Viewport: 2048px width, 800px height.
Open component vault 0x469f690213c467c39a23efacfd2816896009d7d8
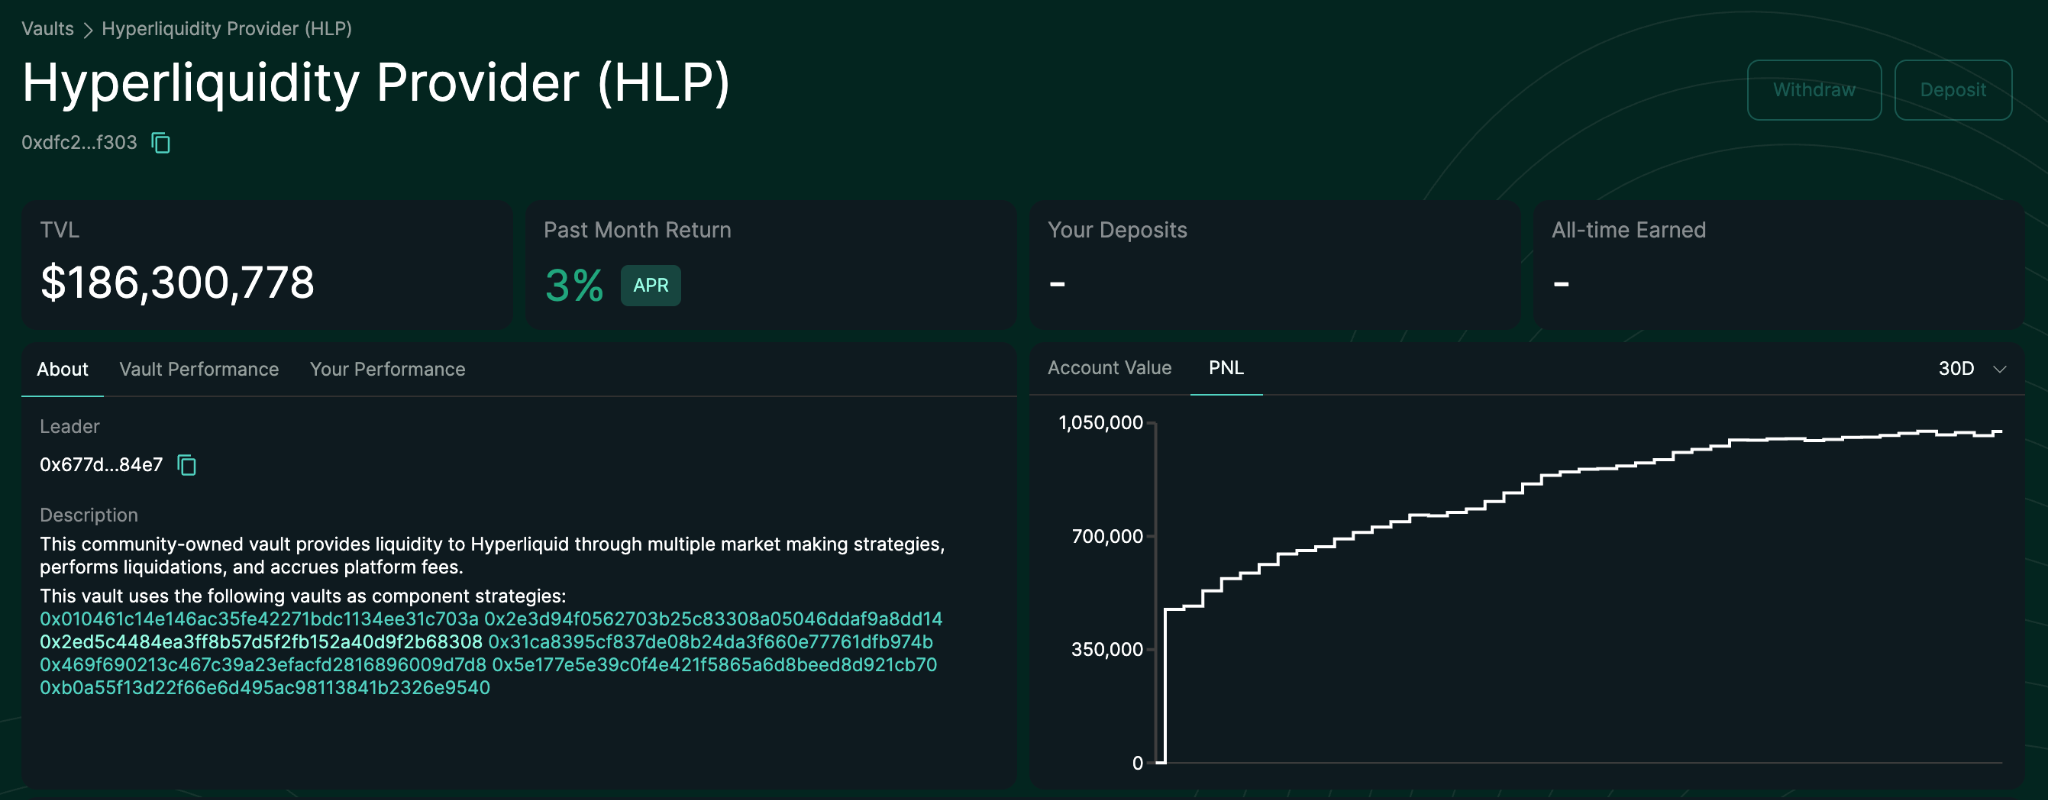point(263,665)
